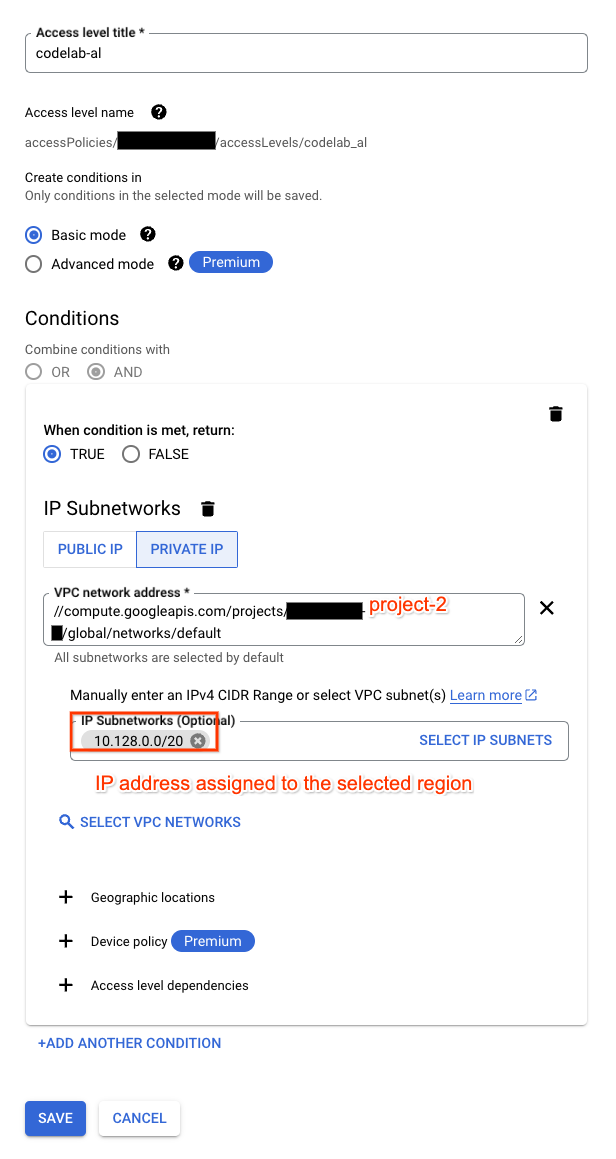Expand the Access level dependencies section

(x=66, y=985)
